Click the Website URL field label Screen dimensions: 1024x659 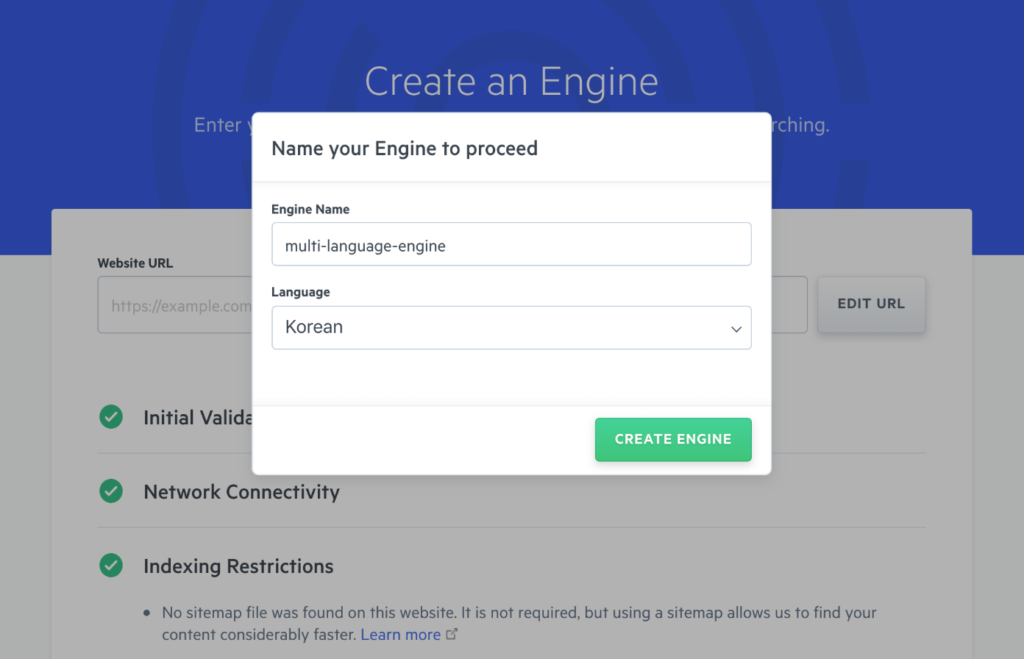pyautogui.click(x=135, y=263)
